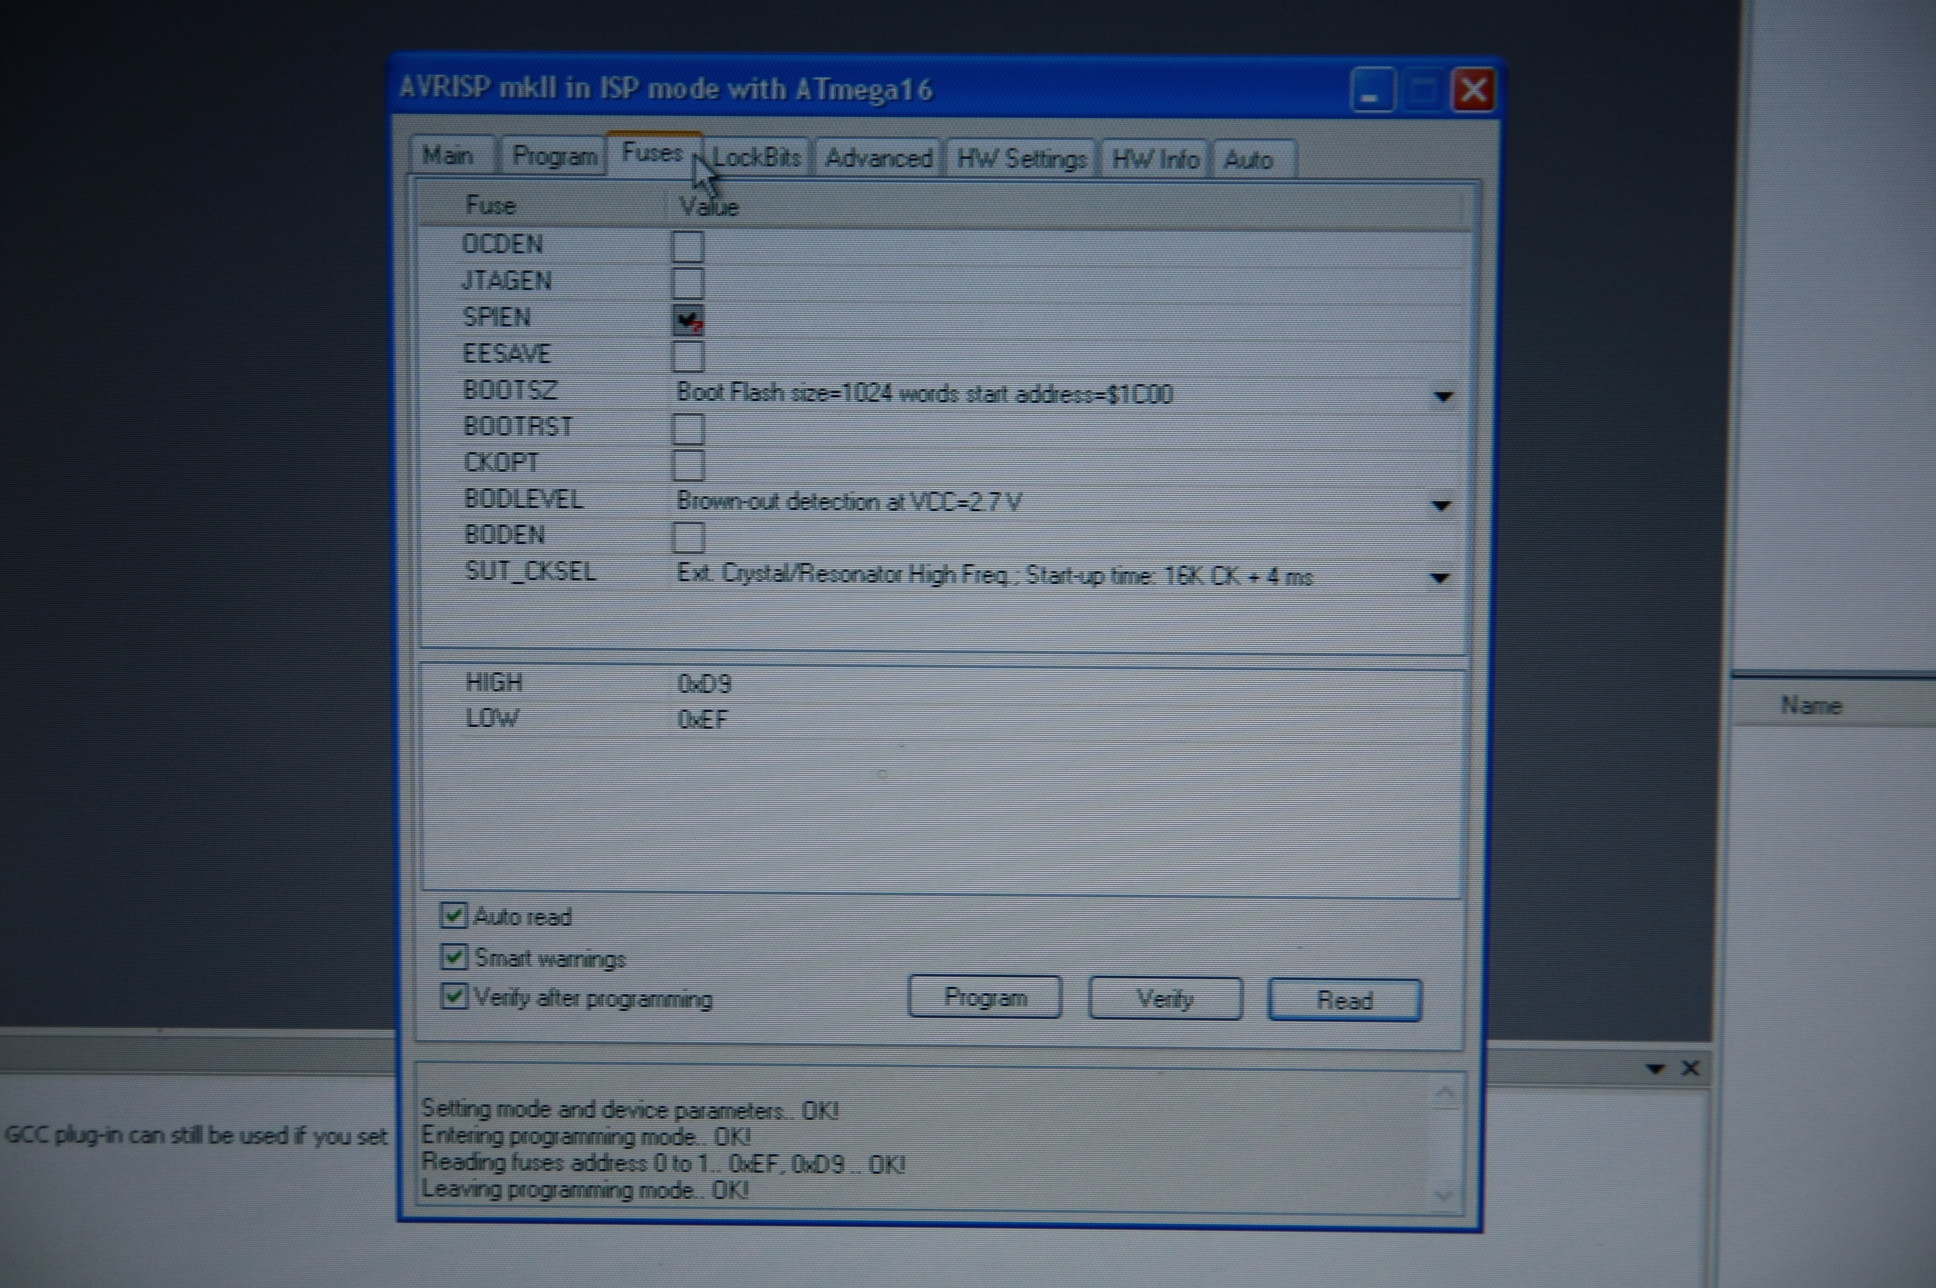The height and width of the screenshot is (1288, 1936).
Task: Click the Verify button
Action: point(1165,998)
